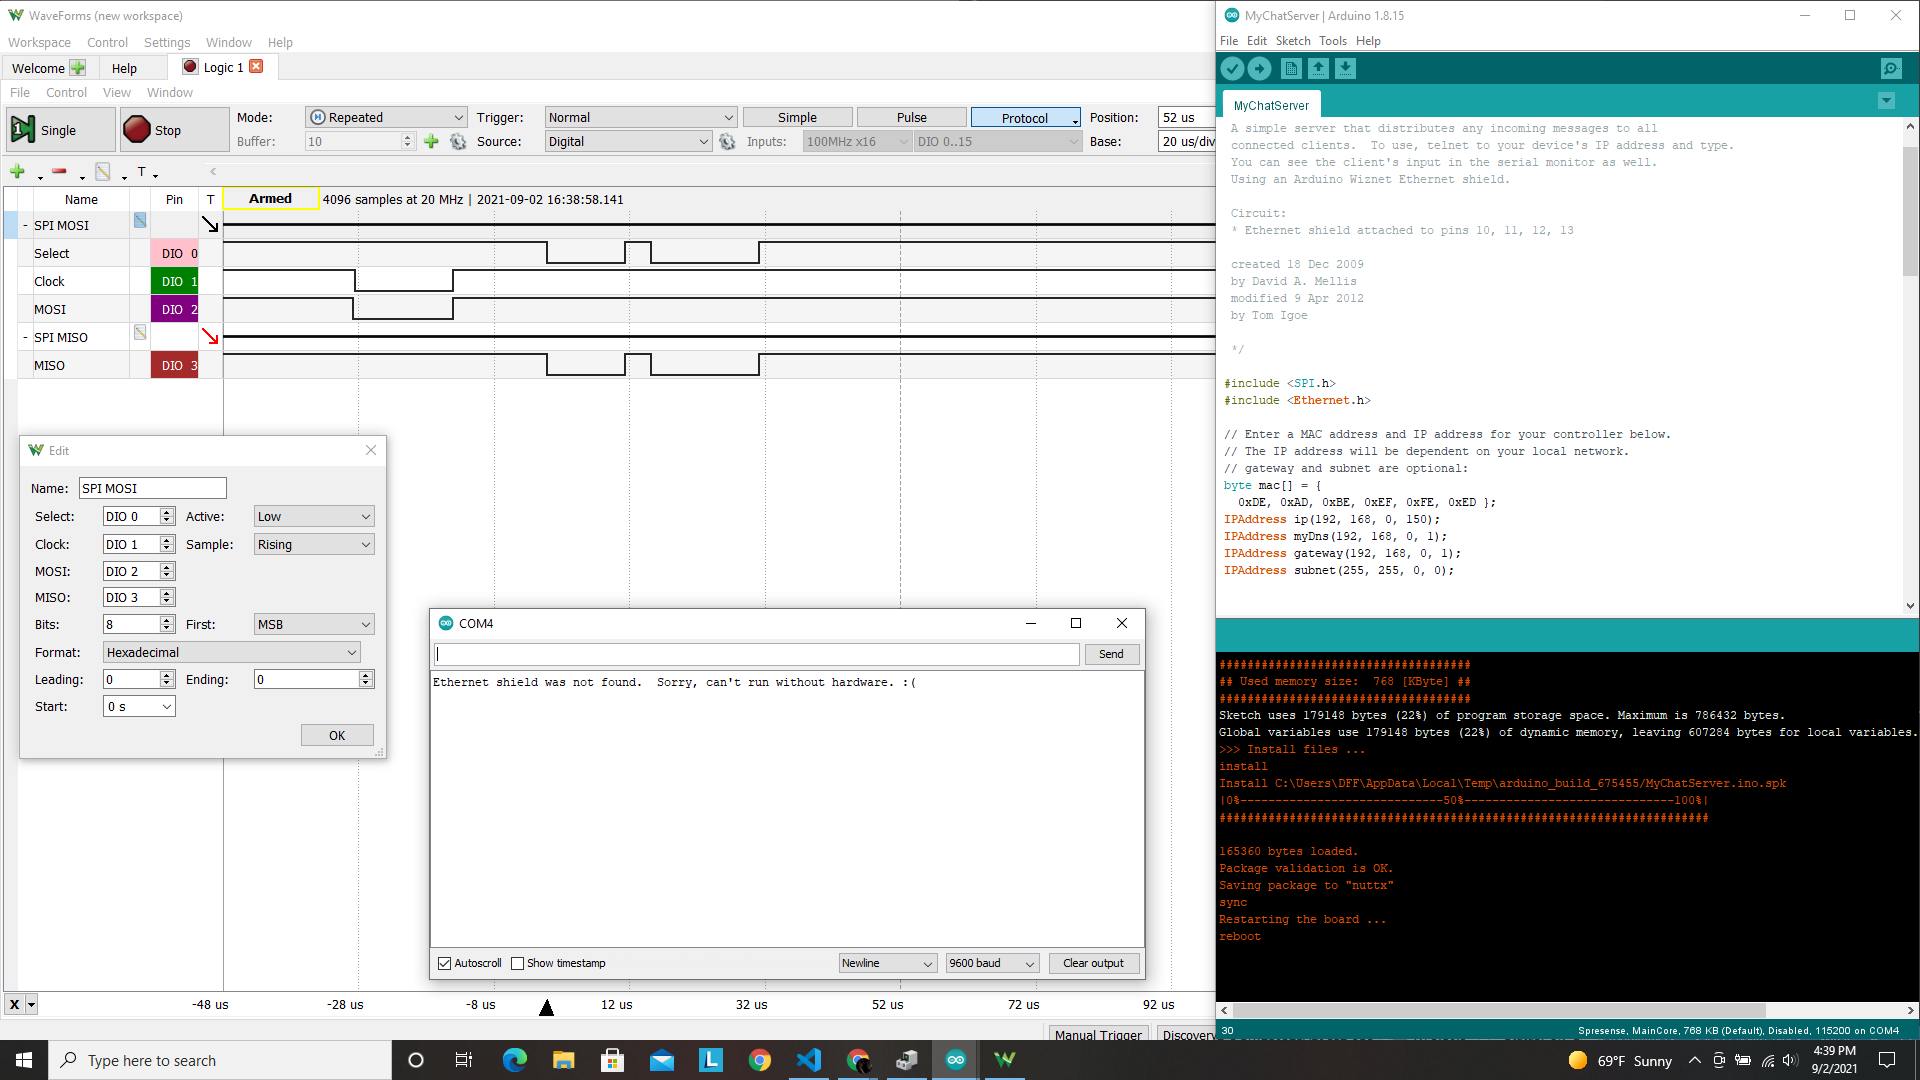1920x1080 pixels.
Task: Open the Sample Rising dropdown
Action: [314, 544]
